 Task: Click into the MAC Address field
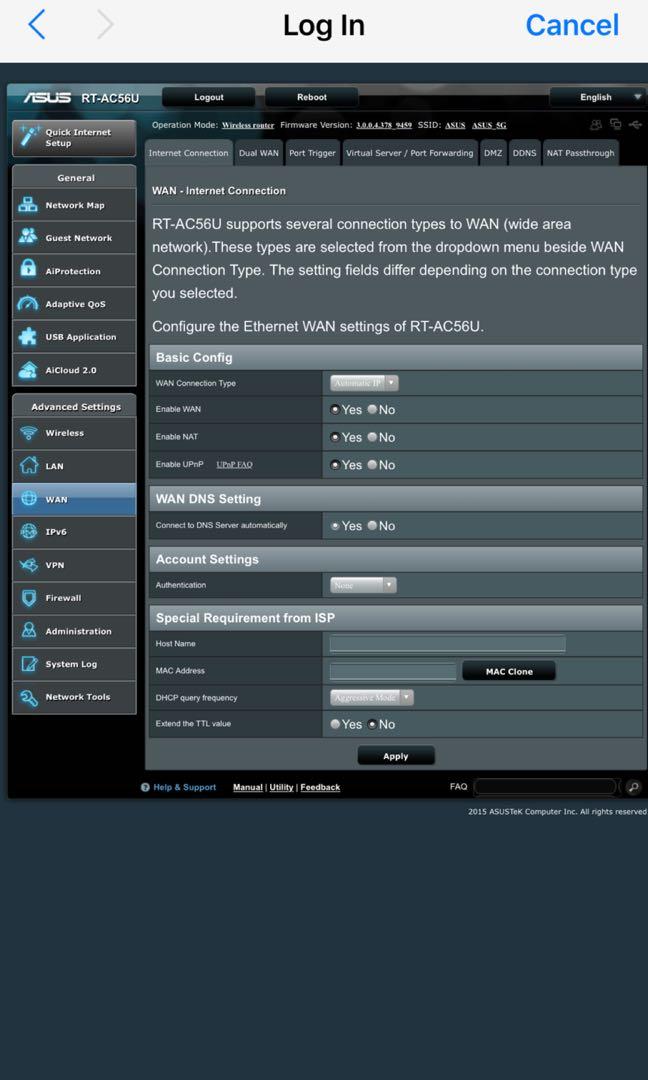pyautogui.click(x=393, y=672)
